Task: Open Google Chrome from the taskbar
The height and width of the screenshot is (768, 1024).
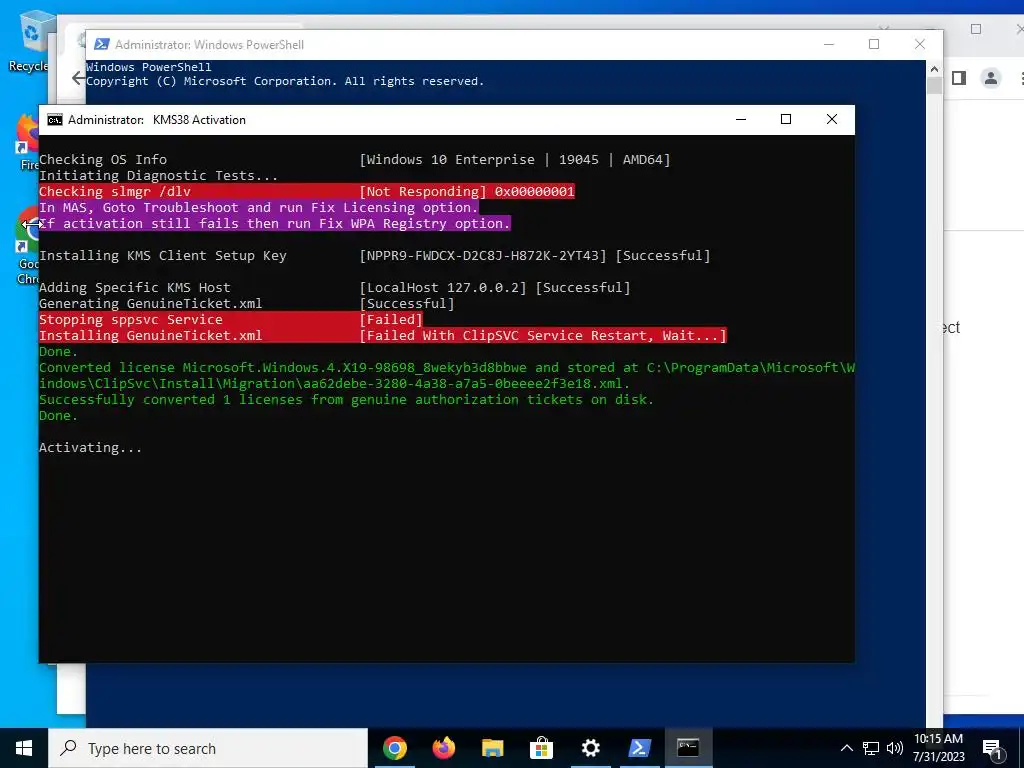Action: tap(395, 748)
